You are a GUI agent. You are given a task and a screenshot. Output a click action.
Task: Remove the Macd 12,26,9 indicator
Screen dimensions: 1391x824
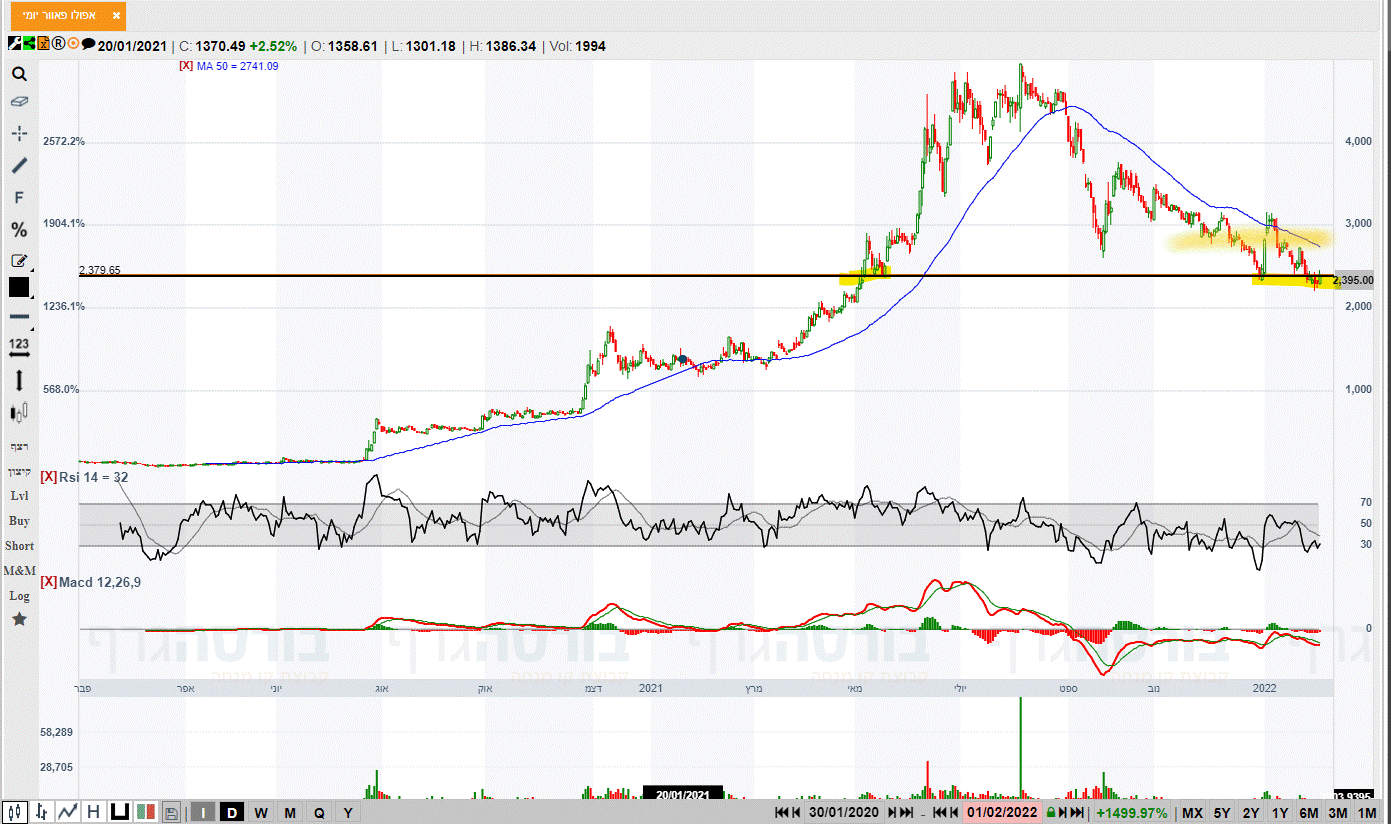(x=47, y=581)
